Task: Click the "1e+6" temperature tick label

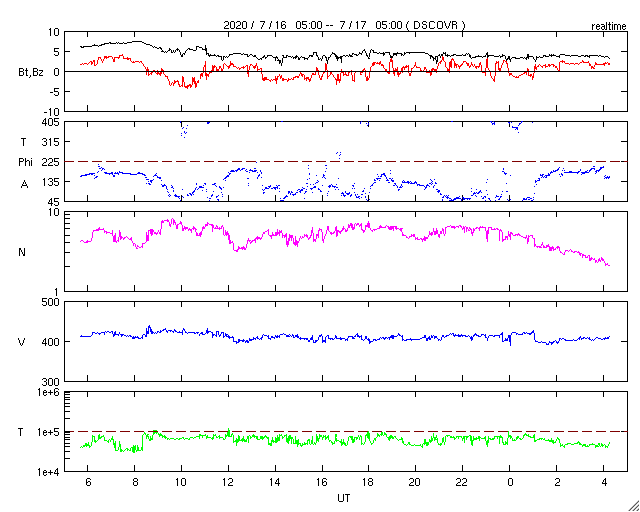Action: (x=49, y=392)
